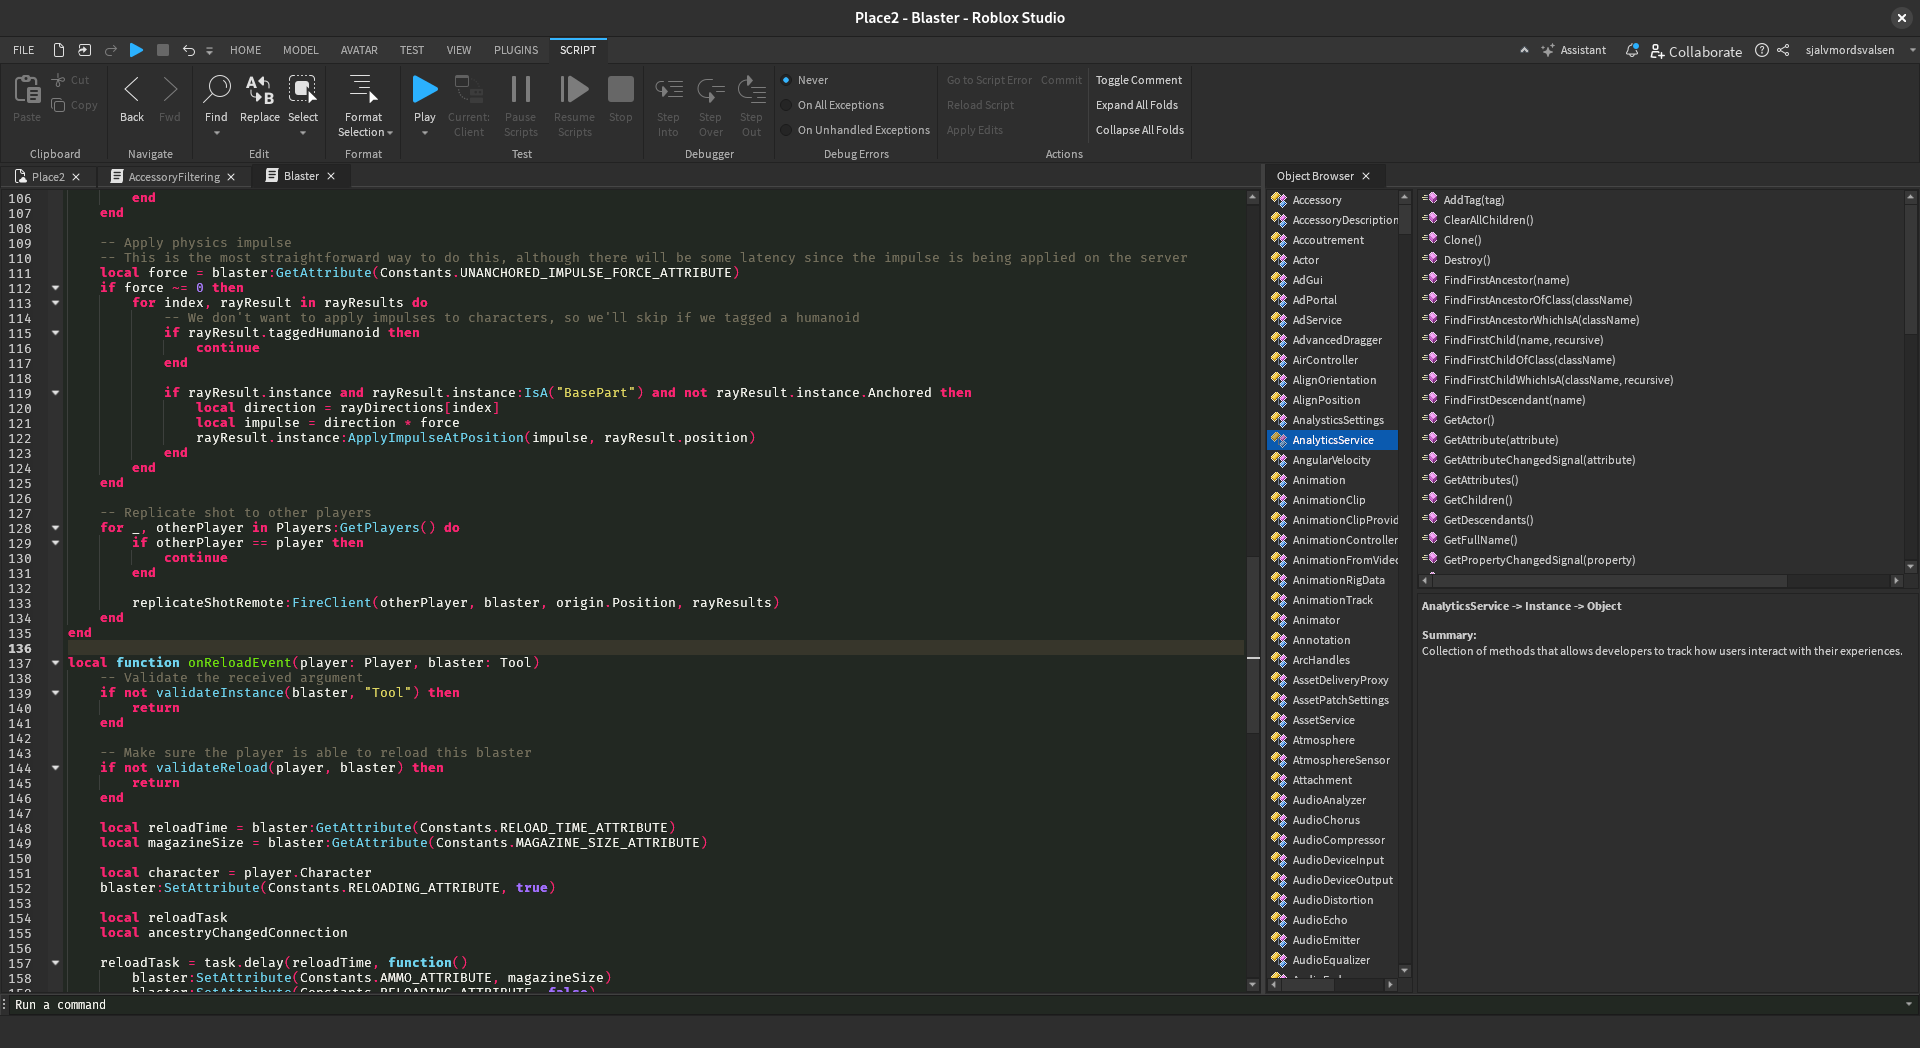The image size is (1920, 1048).
Task: Click Toggle Comment action
Action: (x=1138, y=80)
